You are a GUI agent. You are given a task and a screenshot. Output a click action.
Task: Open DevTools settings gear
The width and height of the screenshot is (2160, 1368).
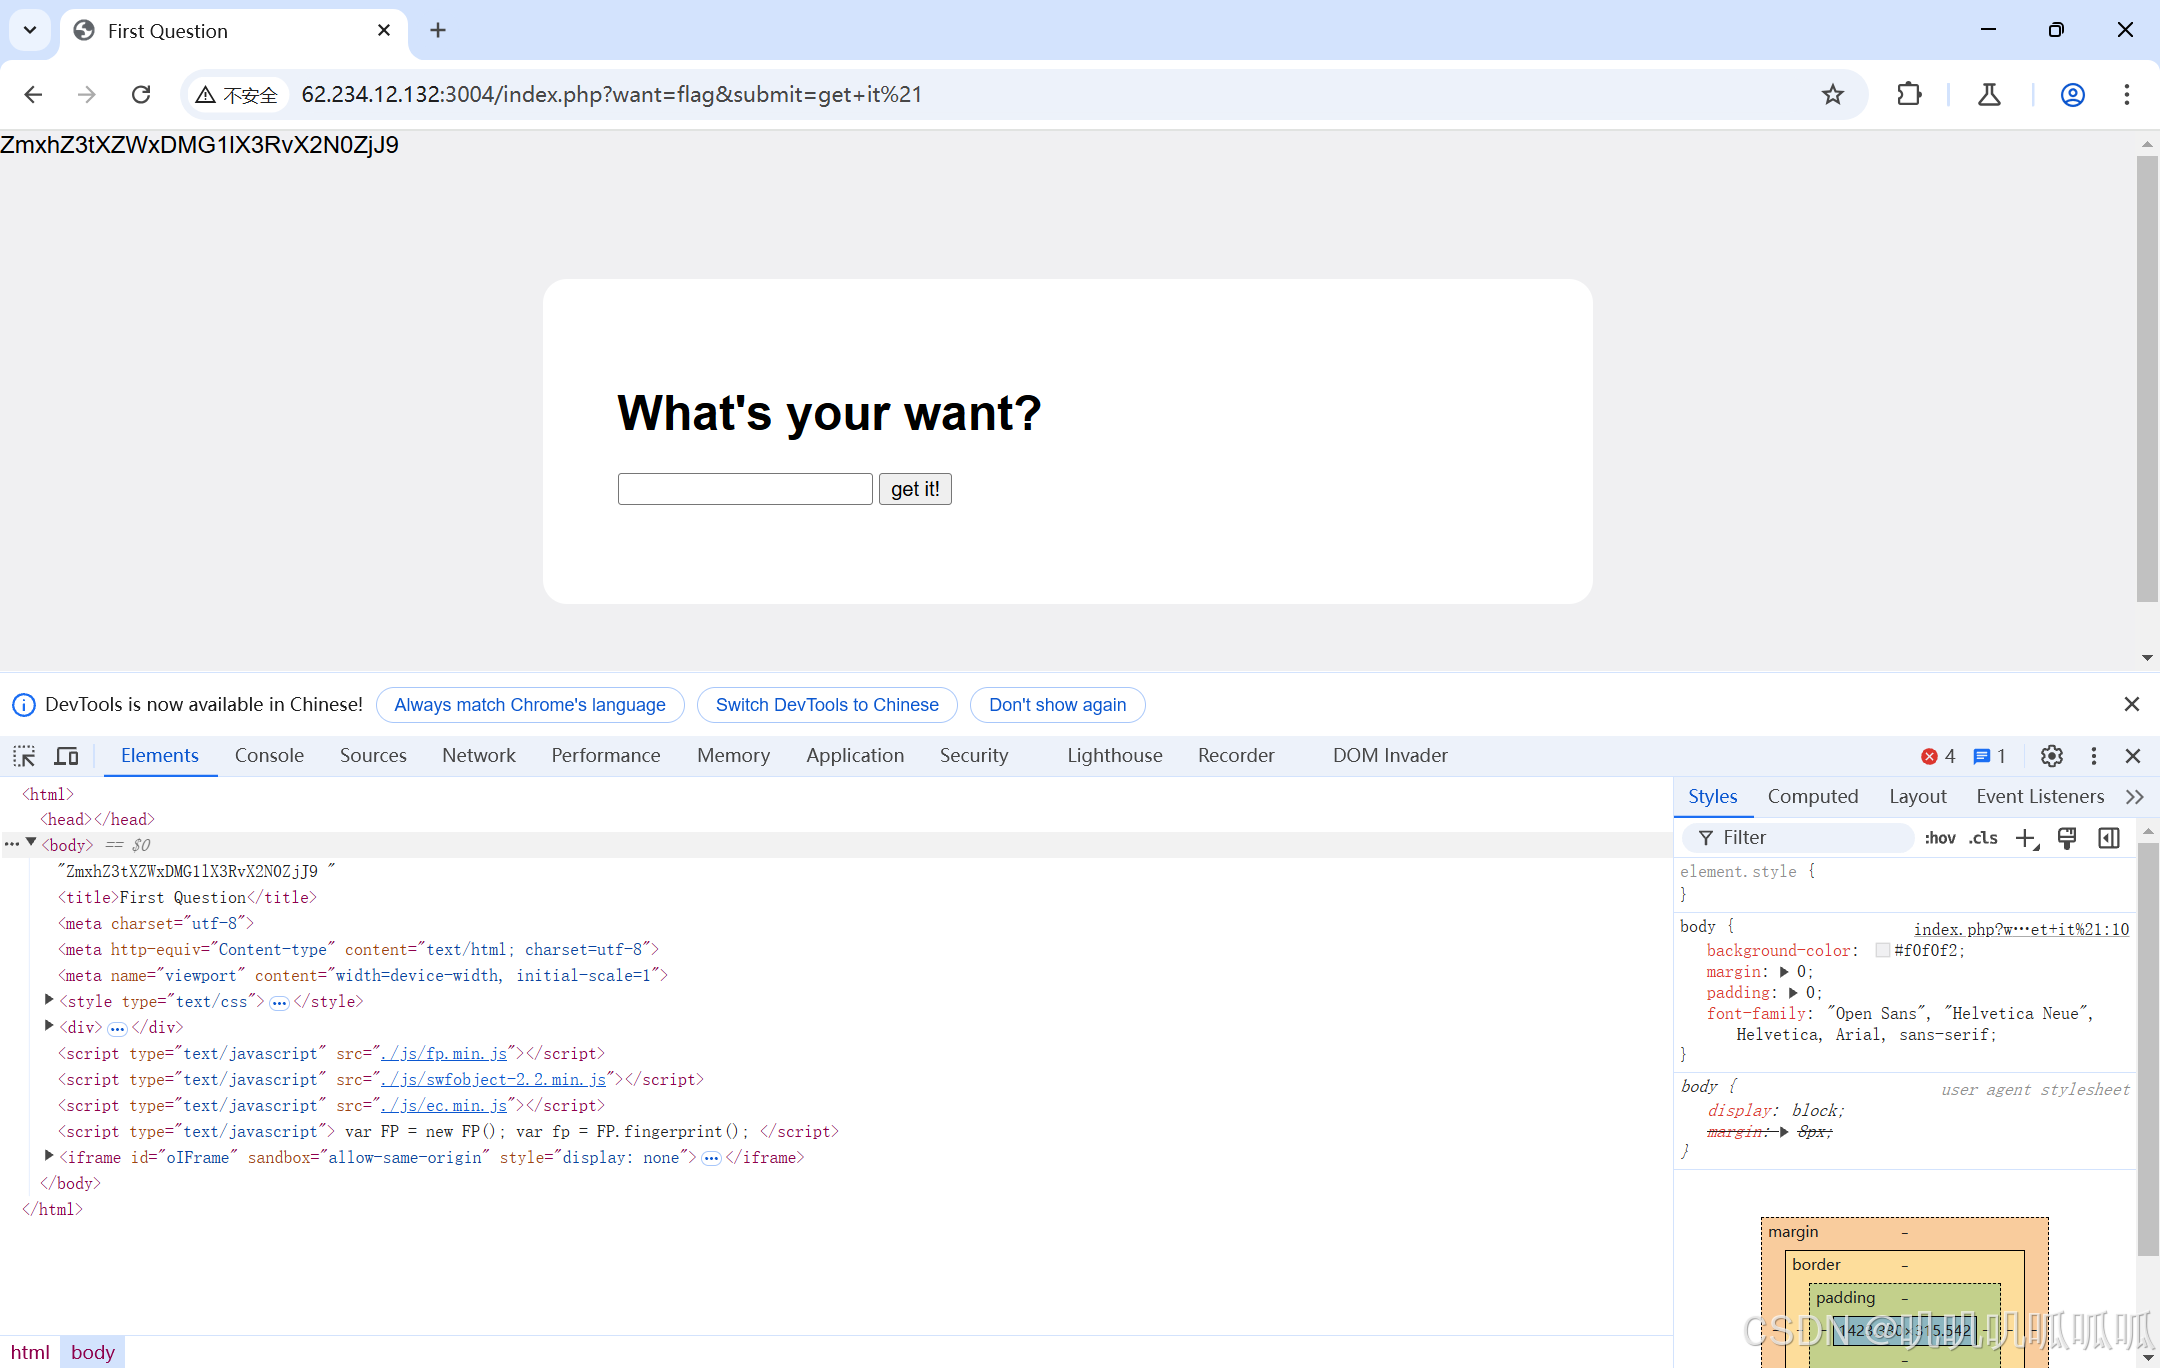click(2051, 756)
